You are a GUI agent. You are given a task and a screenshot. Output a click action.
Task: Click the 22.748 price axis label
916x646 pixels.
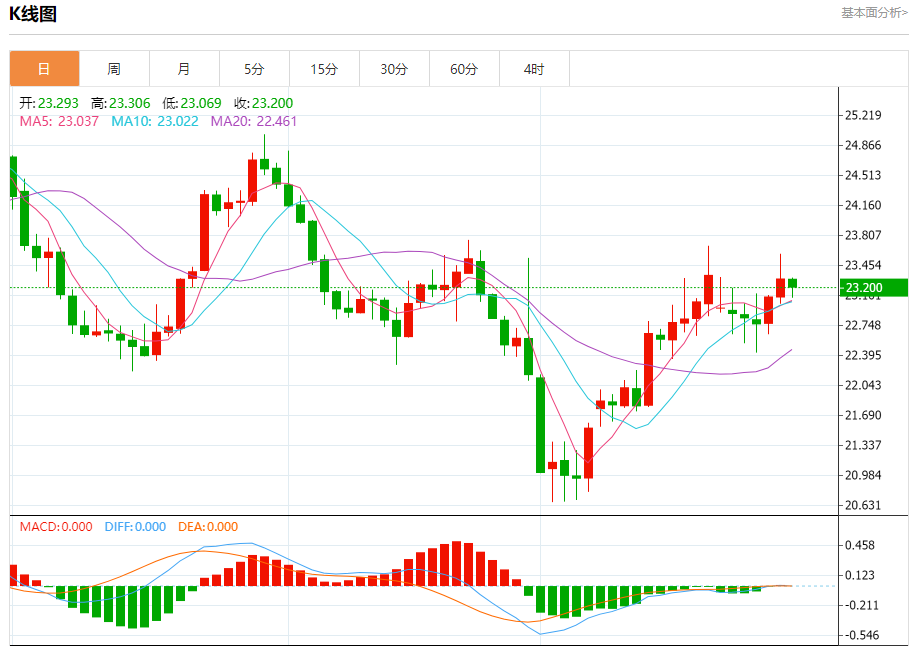[863, 325]
